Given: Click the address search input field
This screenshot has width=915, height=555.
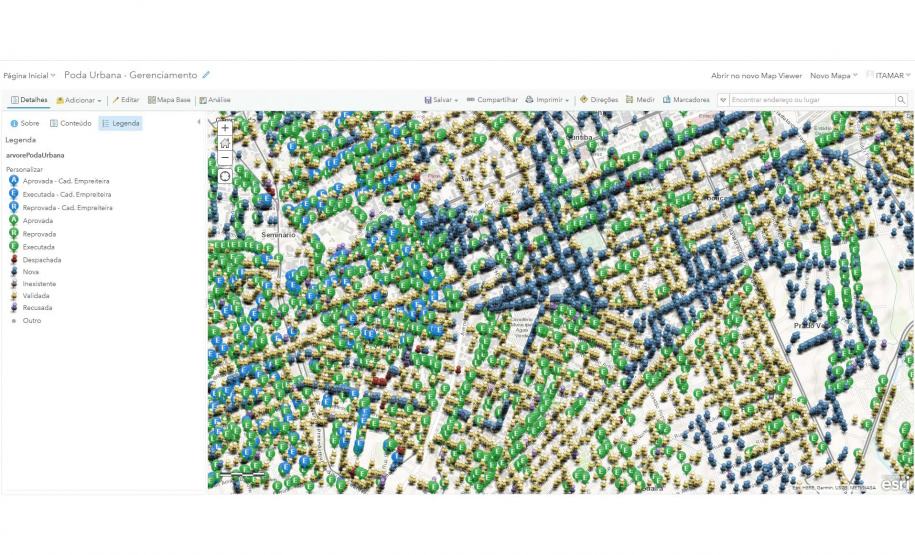Looking at the screenshot, I should coord(810,100).
